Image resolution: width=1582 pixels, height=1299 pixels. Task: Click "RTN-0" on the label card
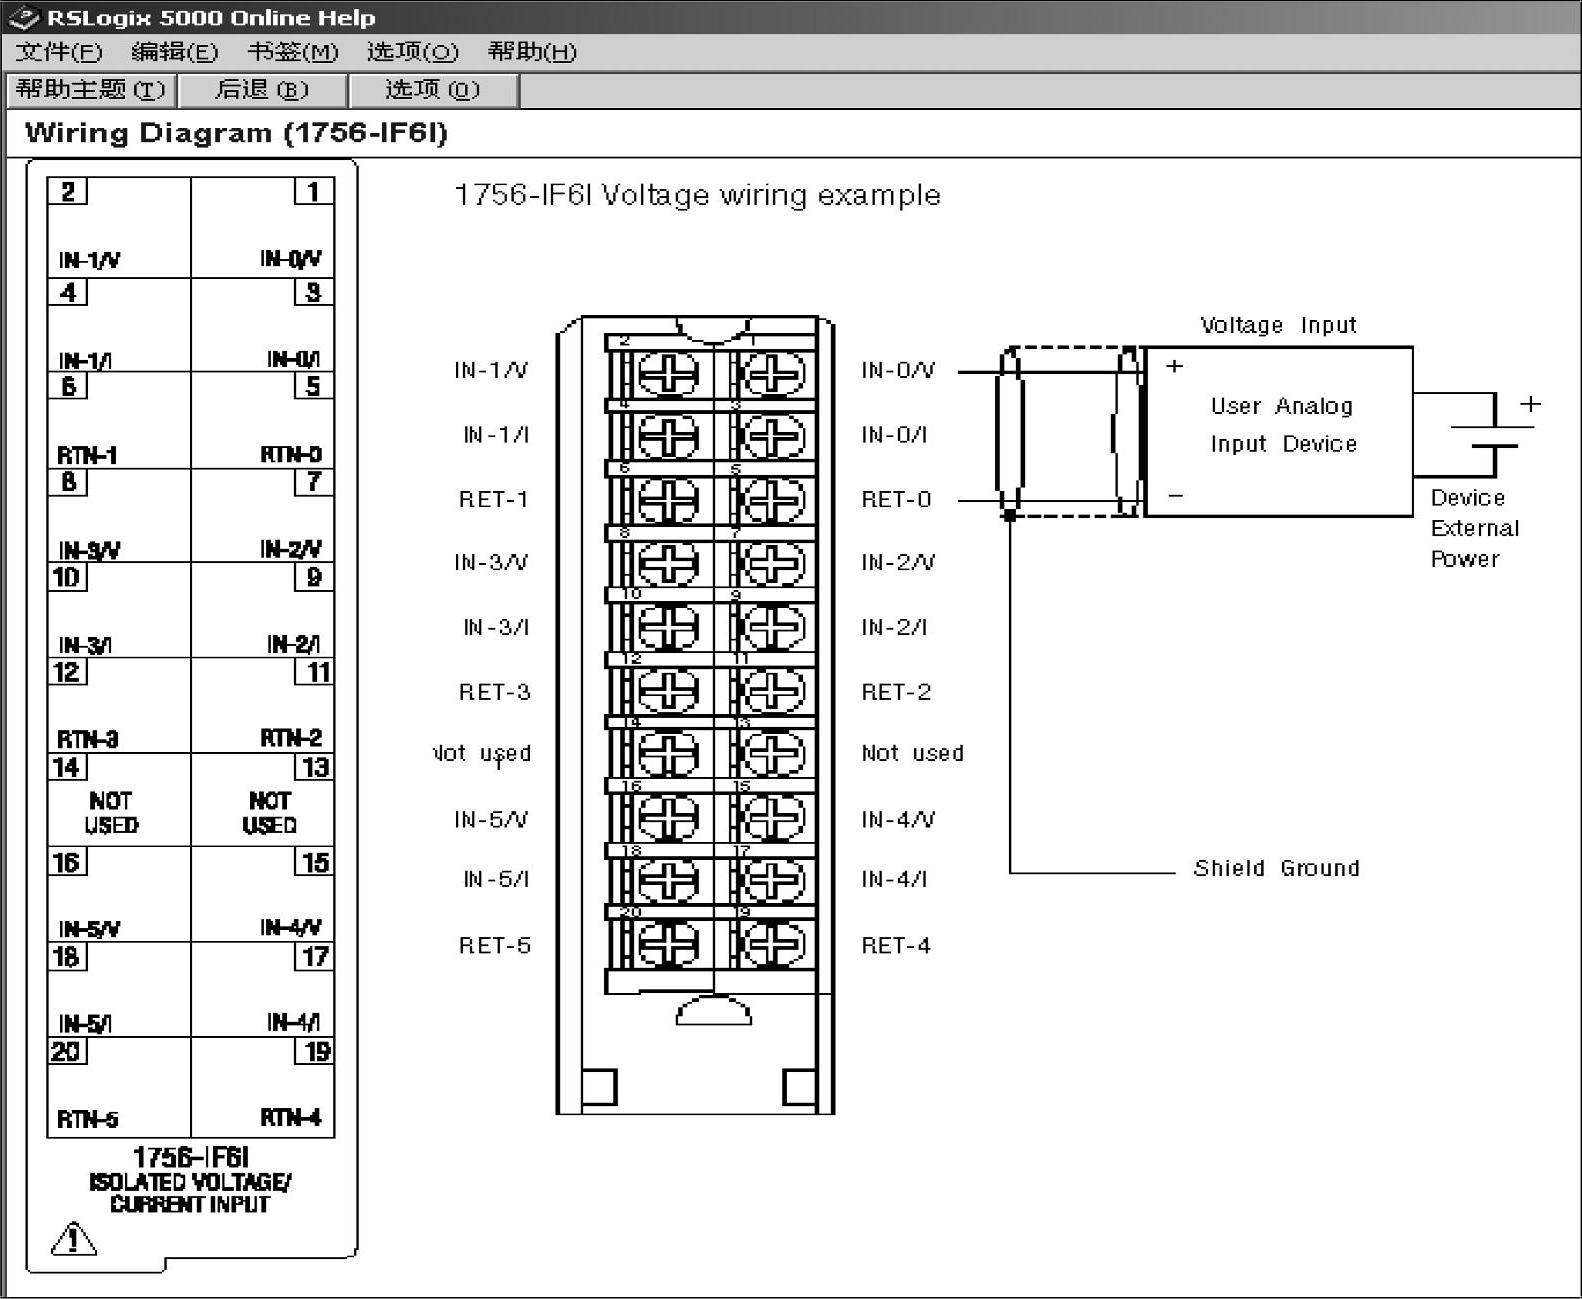tap(291, 455)
